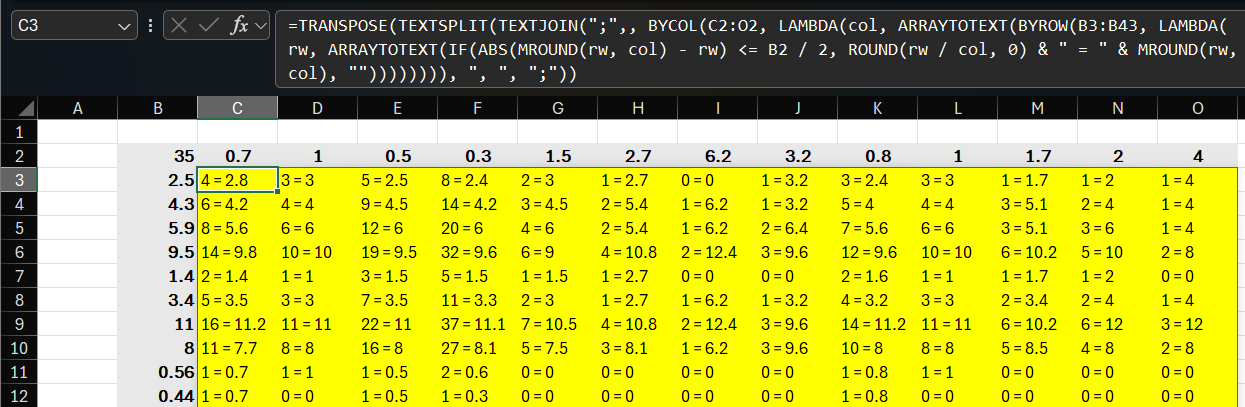Select row 1 header
The width and height of the screenshot is (1245, 407).
coord(19,131)
